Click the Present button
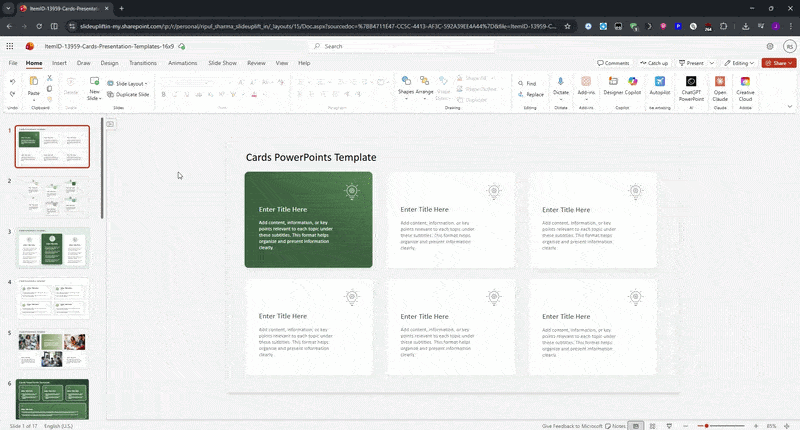The image size is (800, 430). click(691, 63)
